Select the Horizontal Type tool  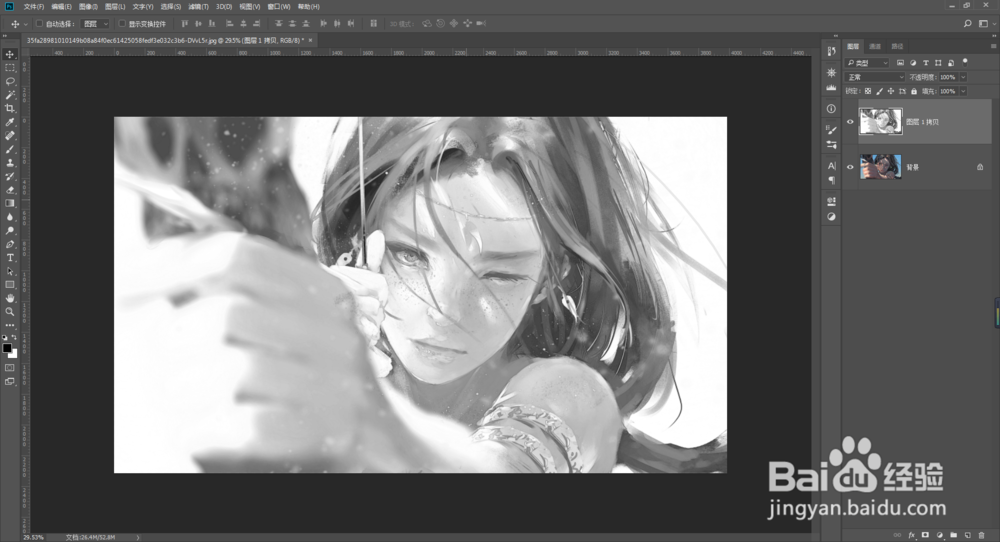pos(10,258)
